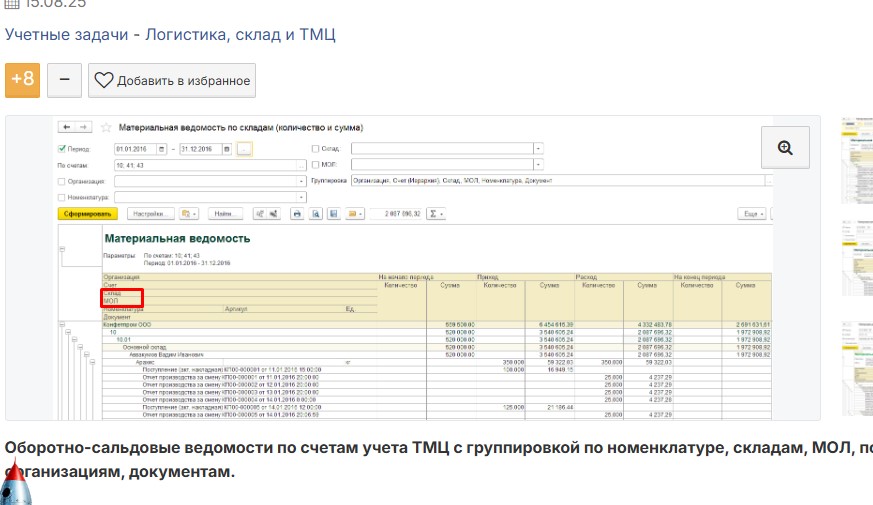The height and width of the screenshot is (505, 873).
Task: Open the Настройки... button
Action: pyautogui.click(x=150, y=214)
